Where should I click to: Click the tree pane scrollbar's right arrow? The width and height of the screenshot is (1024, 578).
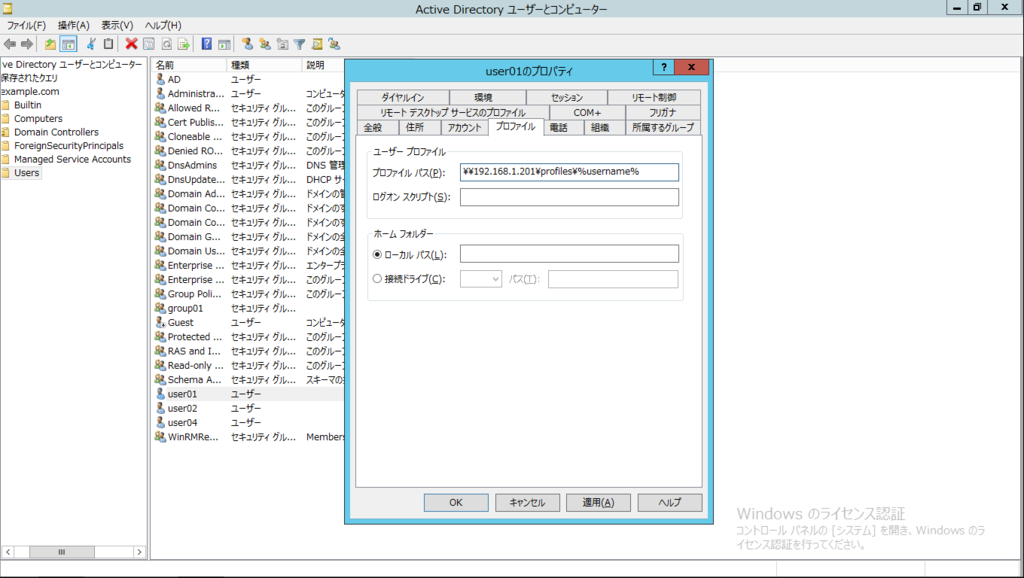pos(139,552)
